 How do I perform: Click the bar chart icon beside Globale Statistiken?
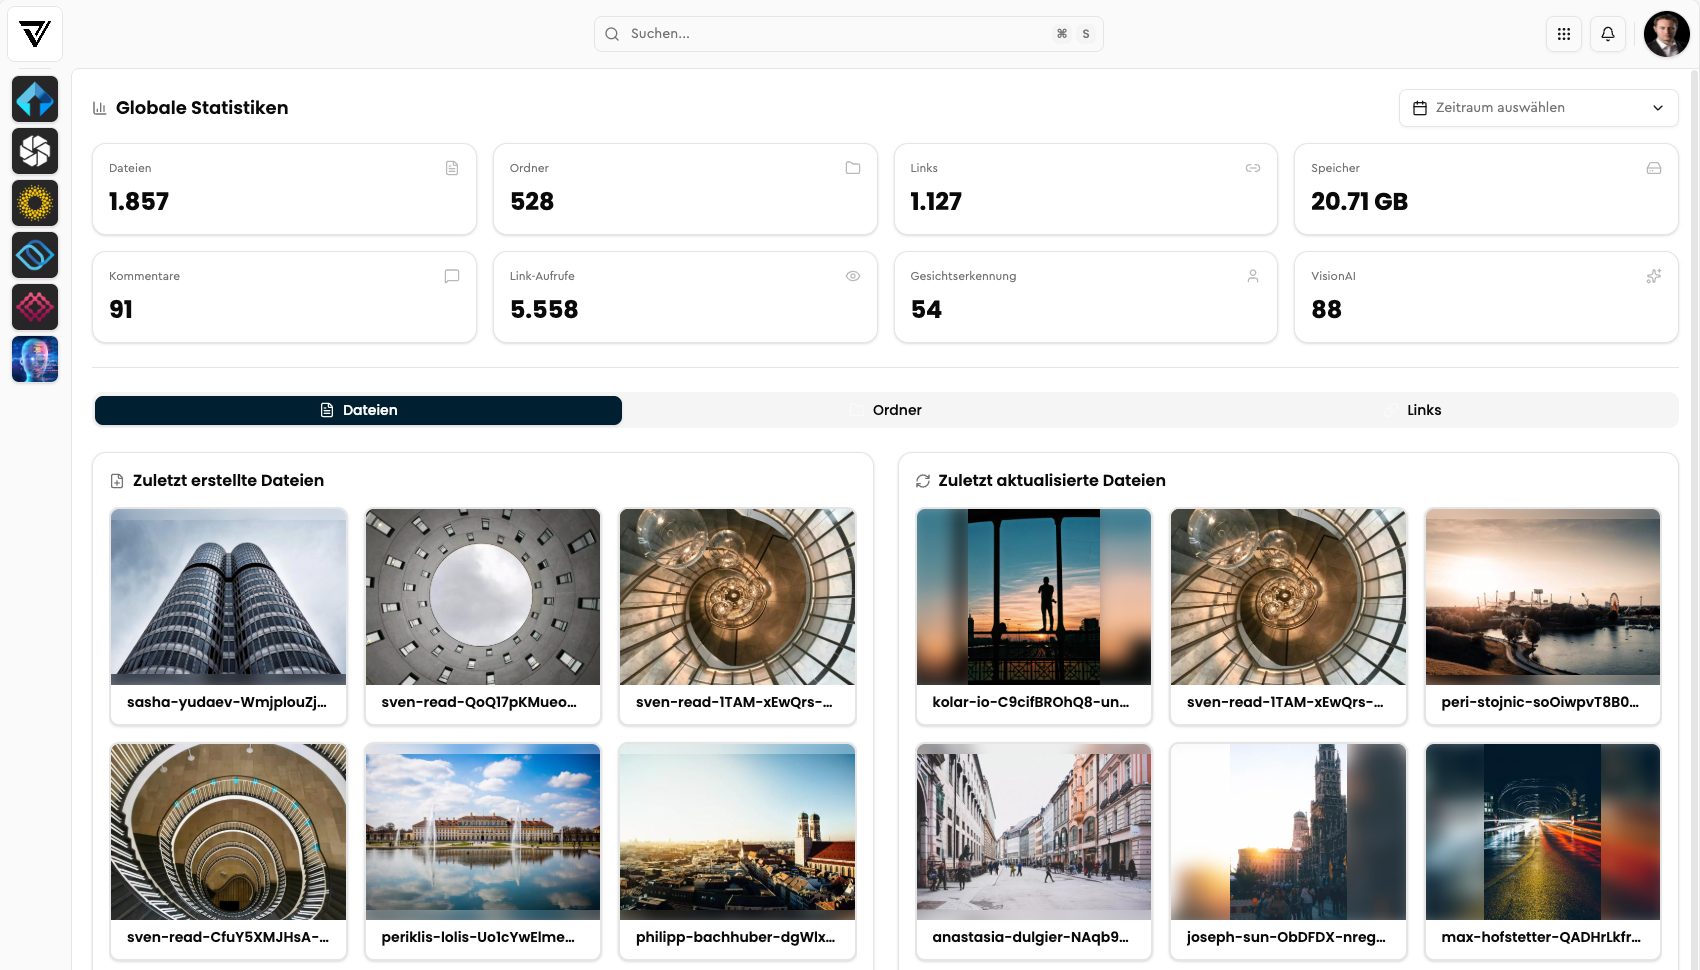100,108
